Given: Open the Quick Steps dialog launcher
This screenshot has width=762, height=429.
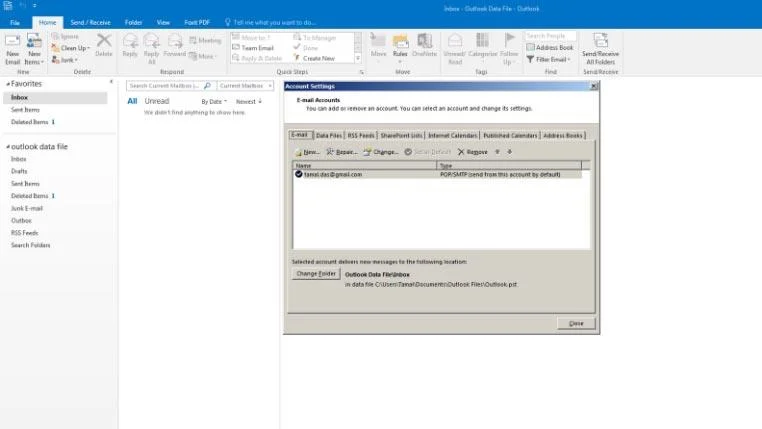Looking at the screenshot, I should click(x=362, y=72).
